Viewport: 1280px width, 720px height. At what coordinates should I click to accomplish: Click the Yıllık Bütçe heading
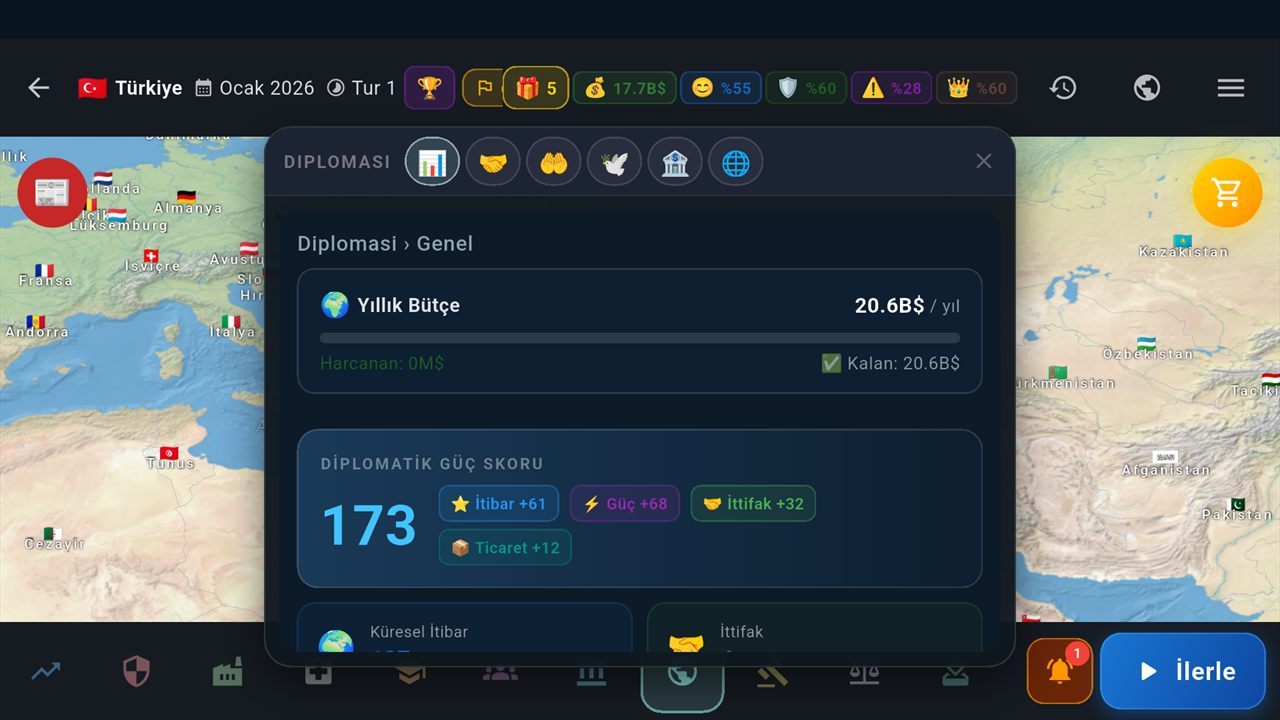point(409,305)
